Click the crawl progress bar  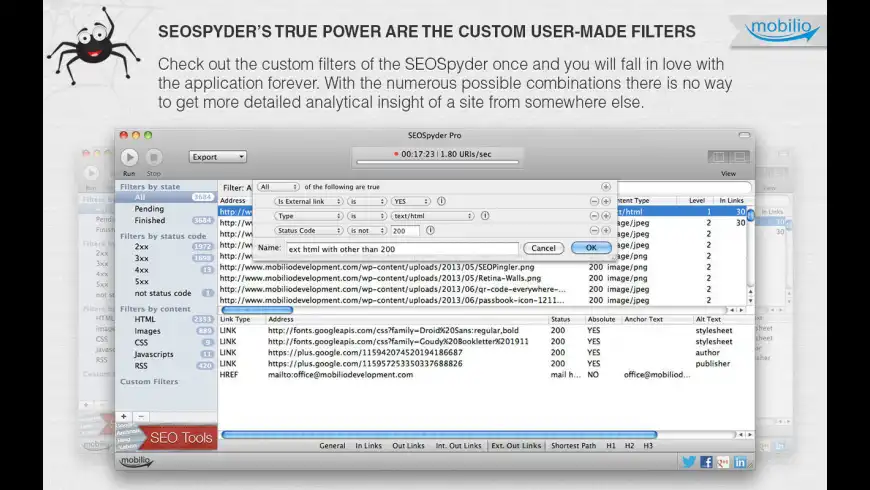[437, 162]
